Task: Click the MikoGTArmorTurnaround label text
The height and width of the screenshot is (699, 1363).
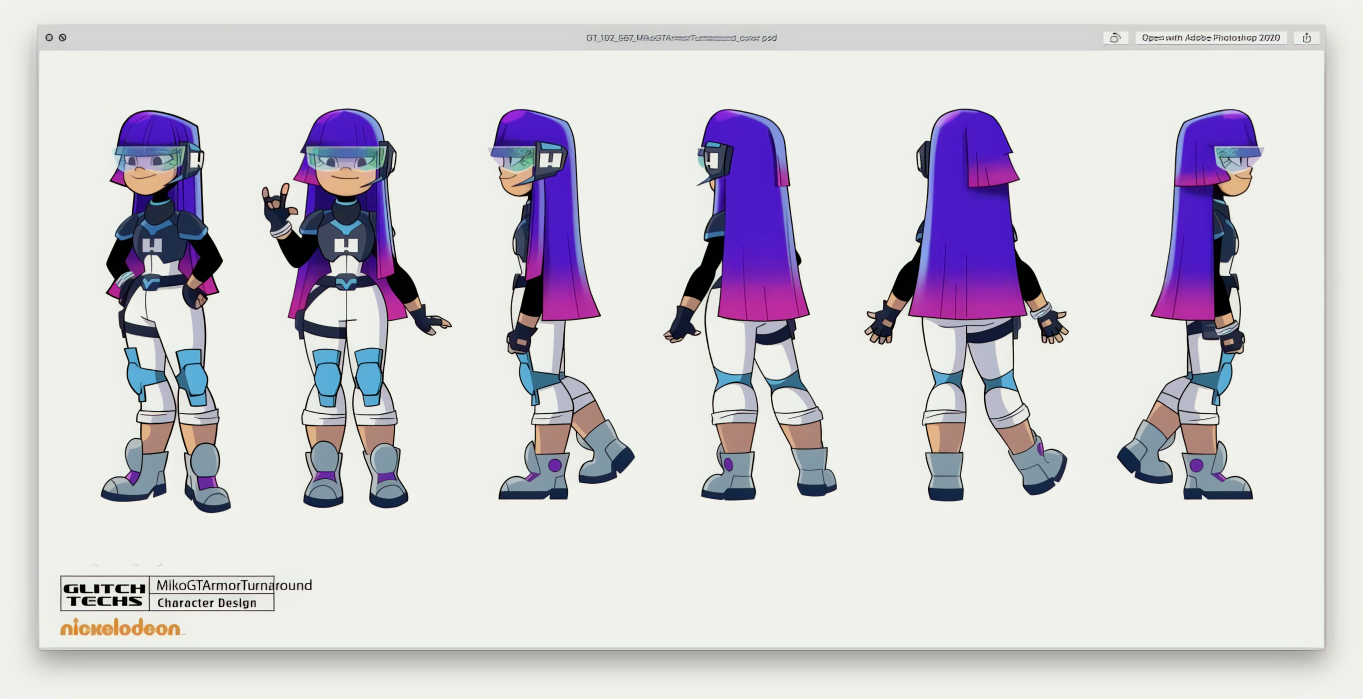Action: pyautogui.click(x=234, y=585)
